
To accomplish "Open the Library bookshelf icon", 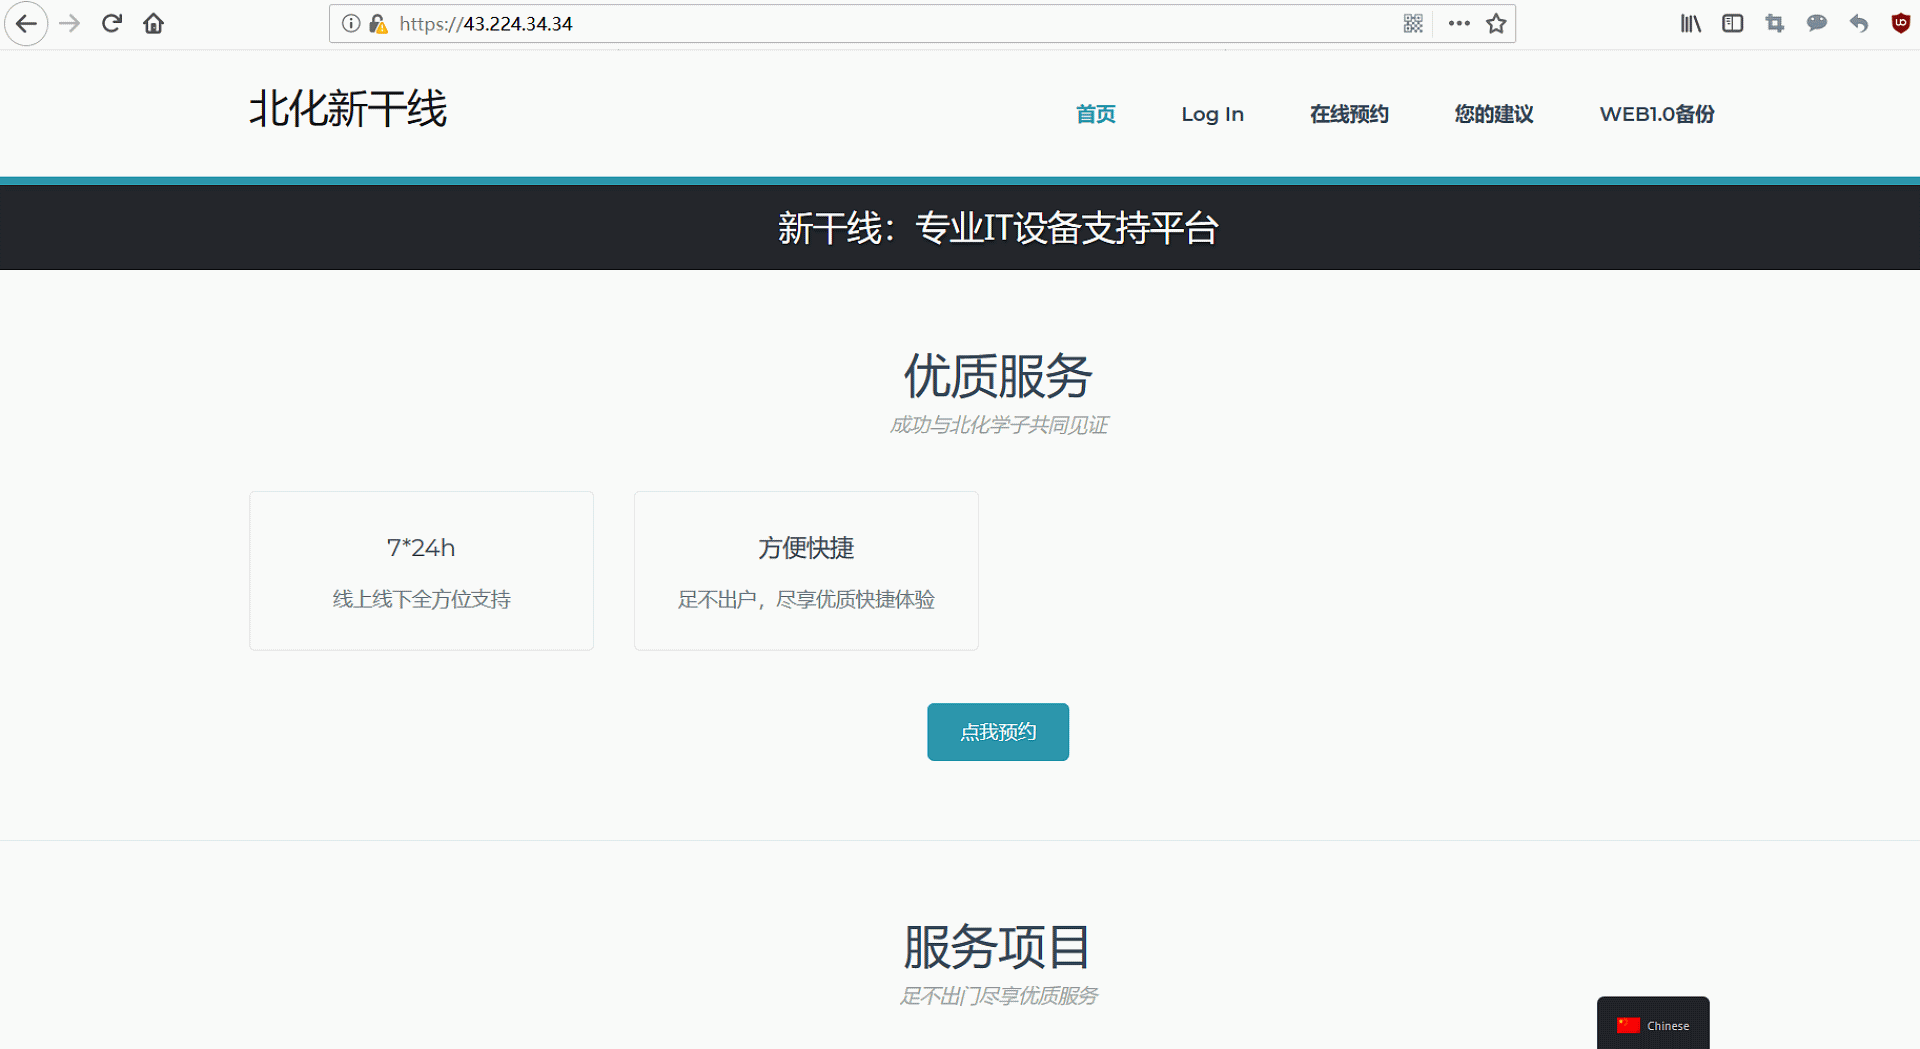I will (1690, 24).
